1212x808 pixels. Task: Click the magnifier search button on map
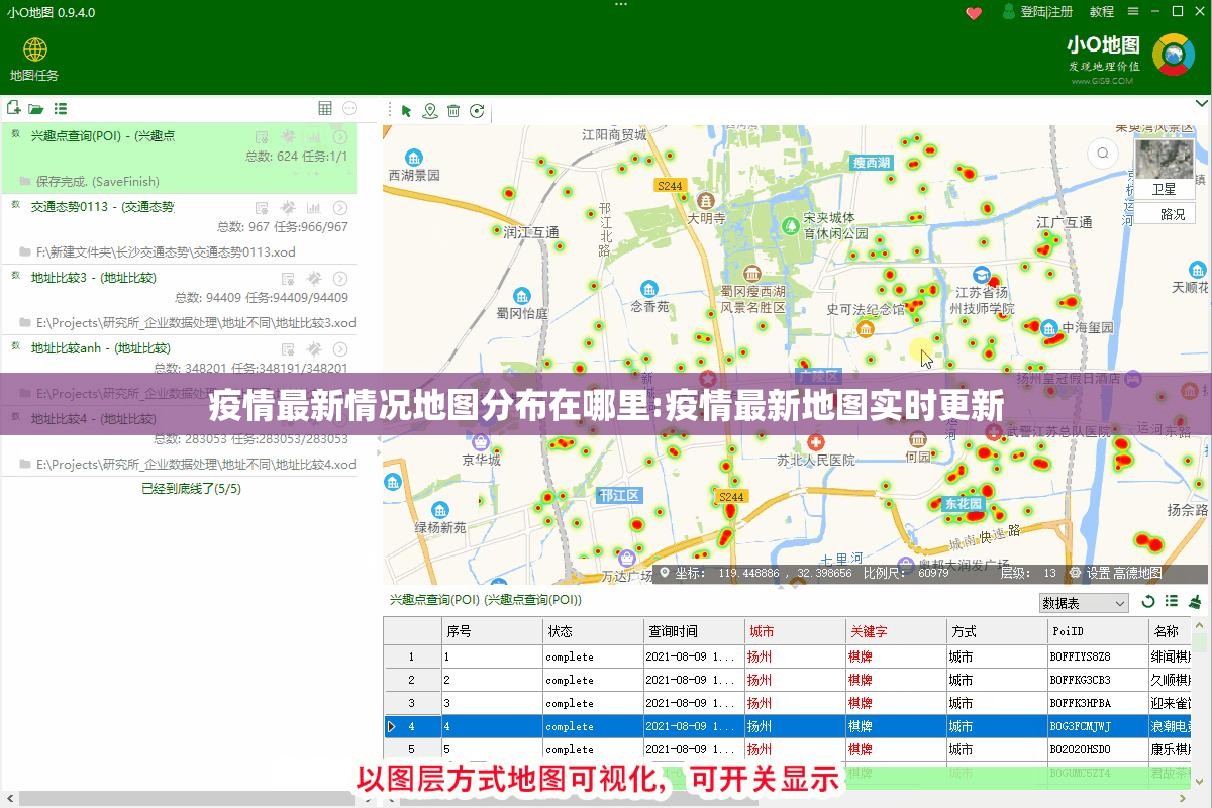click(x=1103, y=153)
